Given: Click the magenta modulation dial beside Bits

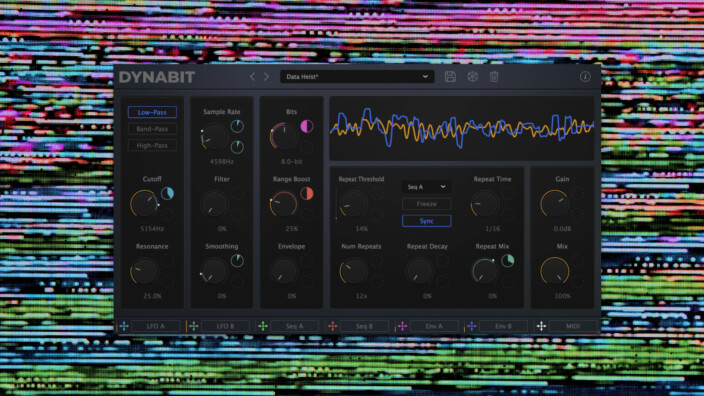Looking at the screenshot, I should pos(307,126).
